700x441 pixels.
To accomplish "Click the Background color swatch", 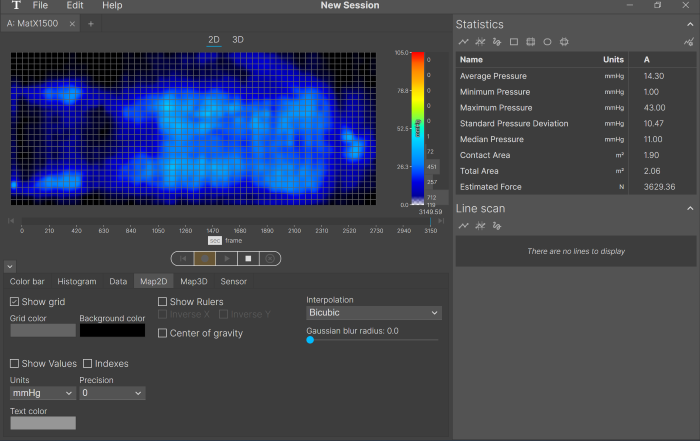I will point(112,330).
